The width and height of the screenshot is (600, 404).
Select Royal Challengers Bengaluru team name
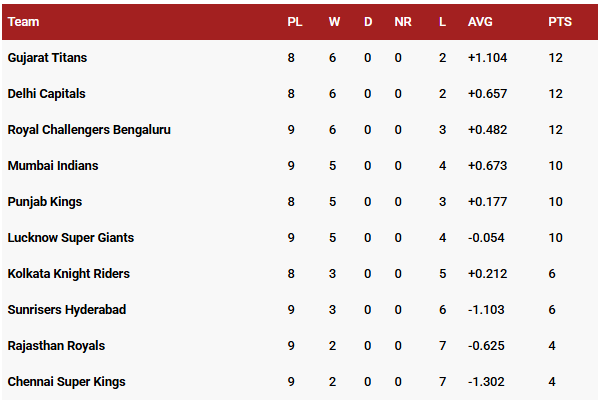tap(89, 130)
